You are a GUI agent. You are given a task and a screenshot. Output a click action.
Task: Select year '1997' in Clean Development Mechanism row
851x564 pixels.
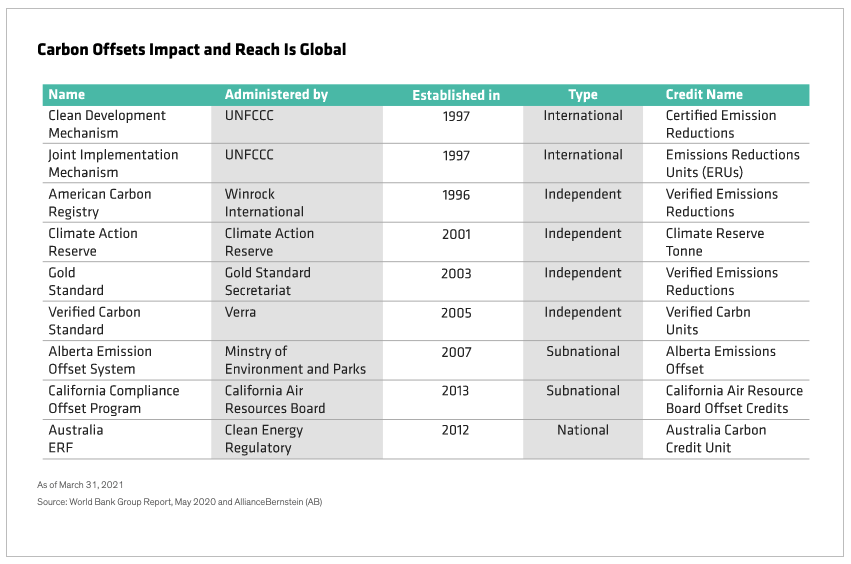(456, 116)
